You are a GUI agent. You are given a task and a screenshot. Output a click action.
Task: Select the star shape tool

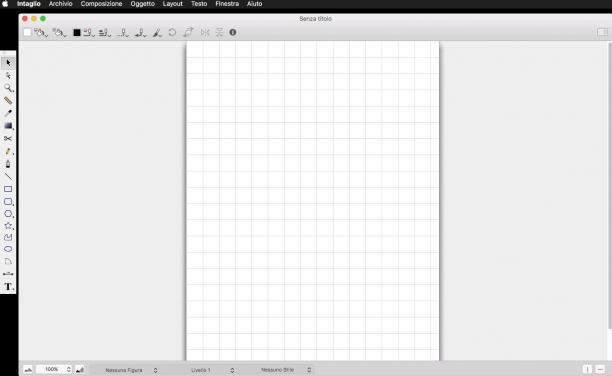pos(8,225)
